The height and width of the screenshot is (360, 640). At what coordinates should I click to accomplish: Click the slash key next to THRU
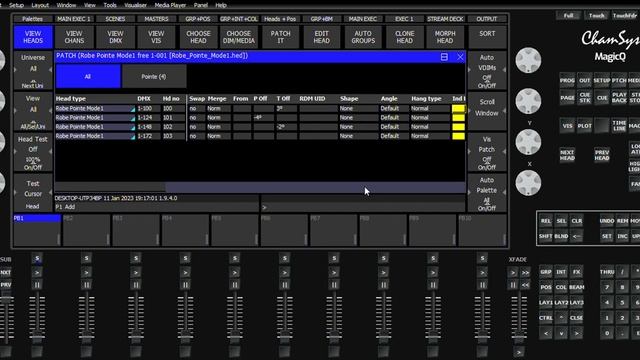(x=622, y=271)
